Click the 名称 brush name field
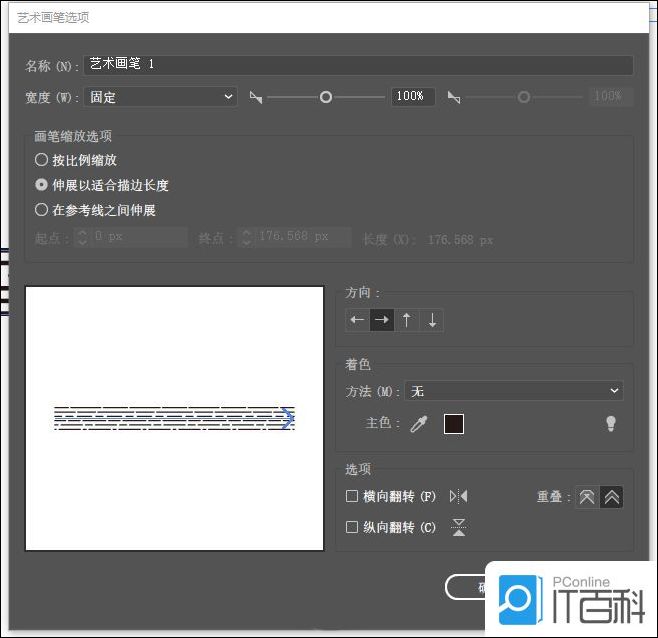658x638 pixels. coord(358,64)
